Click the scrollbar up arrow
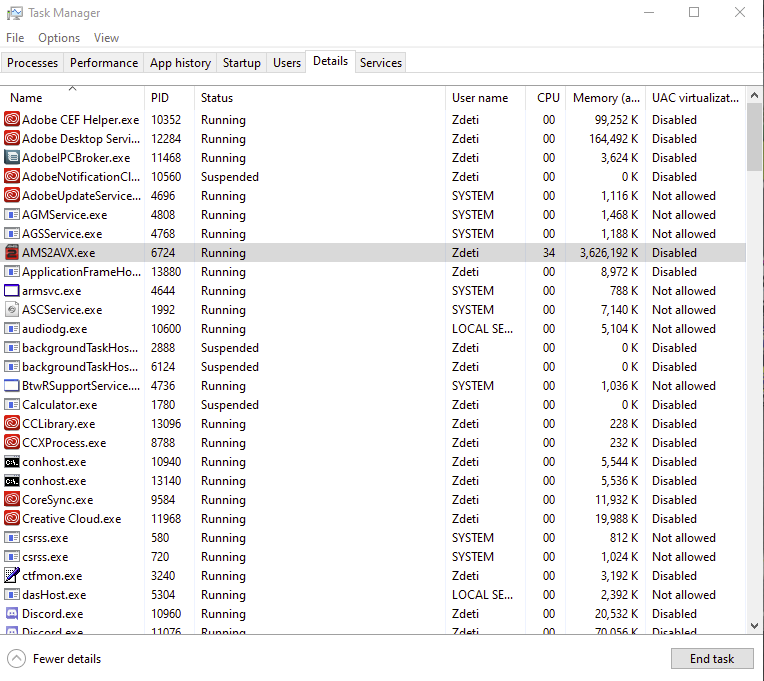Viewport: 764px width, 681px height. [x=754, y=95]
